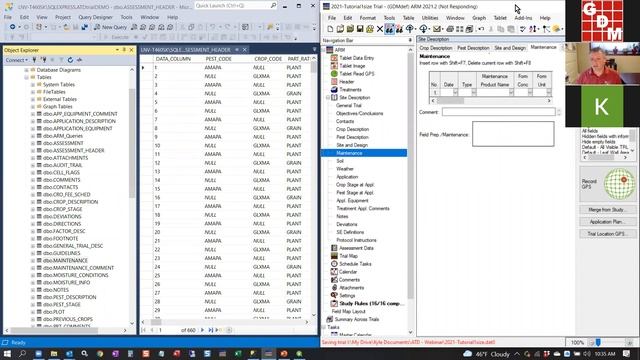Click the Excel icon on the taskbar
The height and width of the screenshot is (360, 640).
point(238,353)
